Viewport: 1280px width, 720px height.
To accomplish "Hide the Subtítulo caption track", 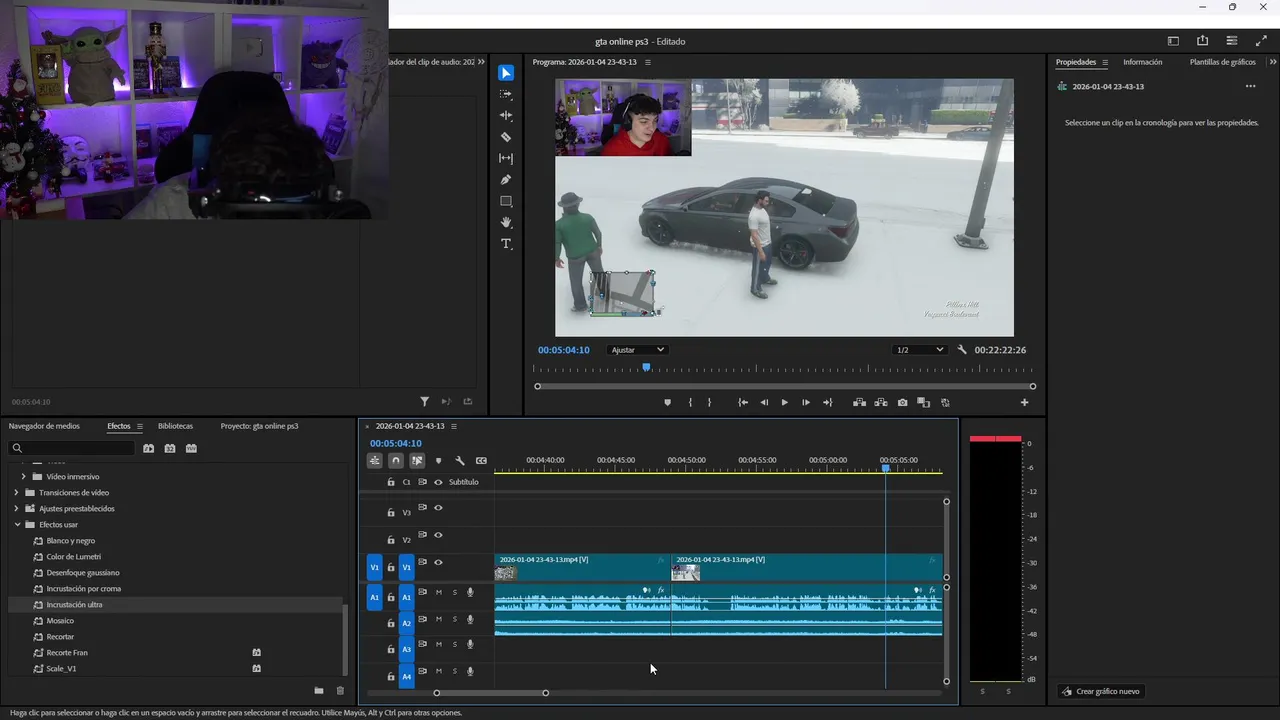I will click(438, 482).
